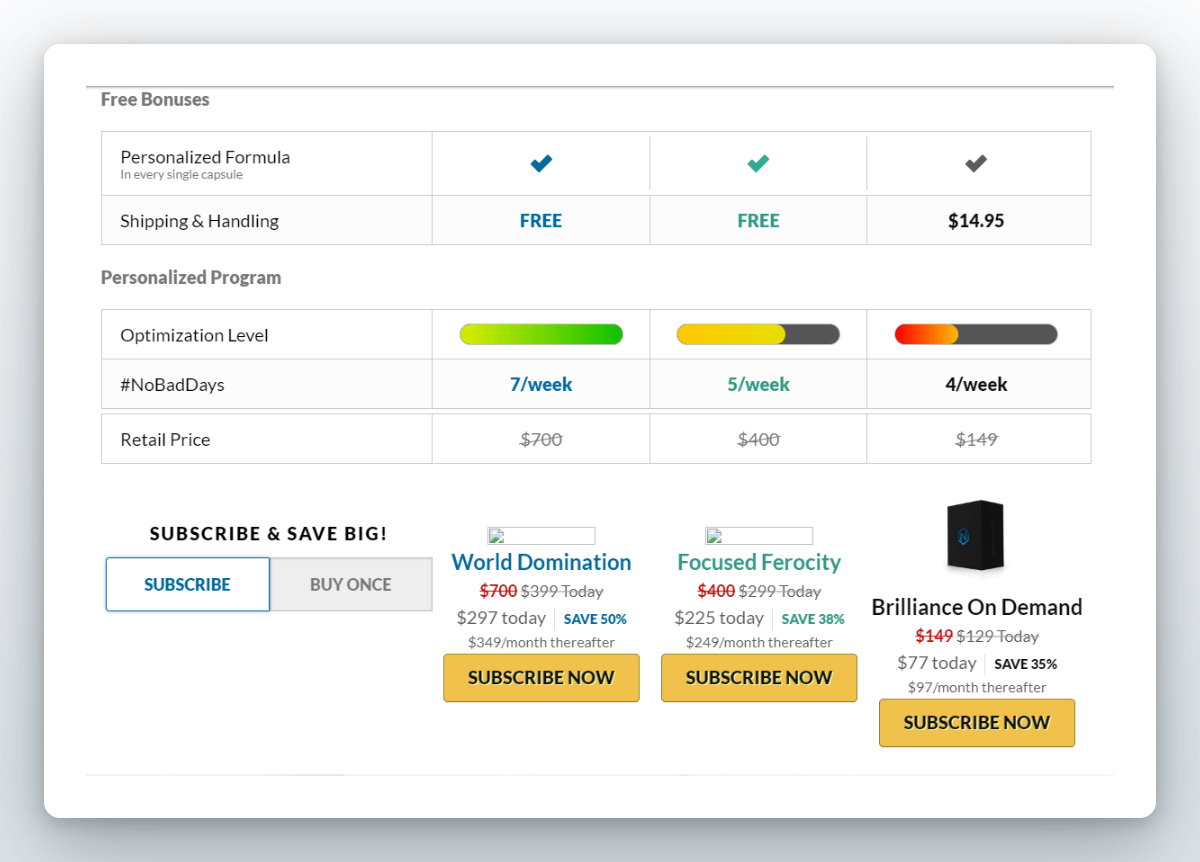Click the blue checkmark for Personalized Formula
1200x862 pixels.
pyautogui.click(x=541, y=163)
